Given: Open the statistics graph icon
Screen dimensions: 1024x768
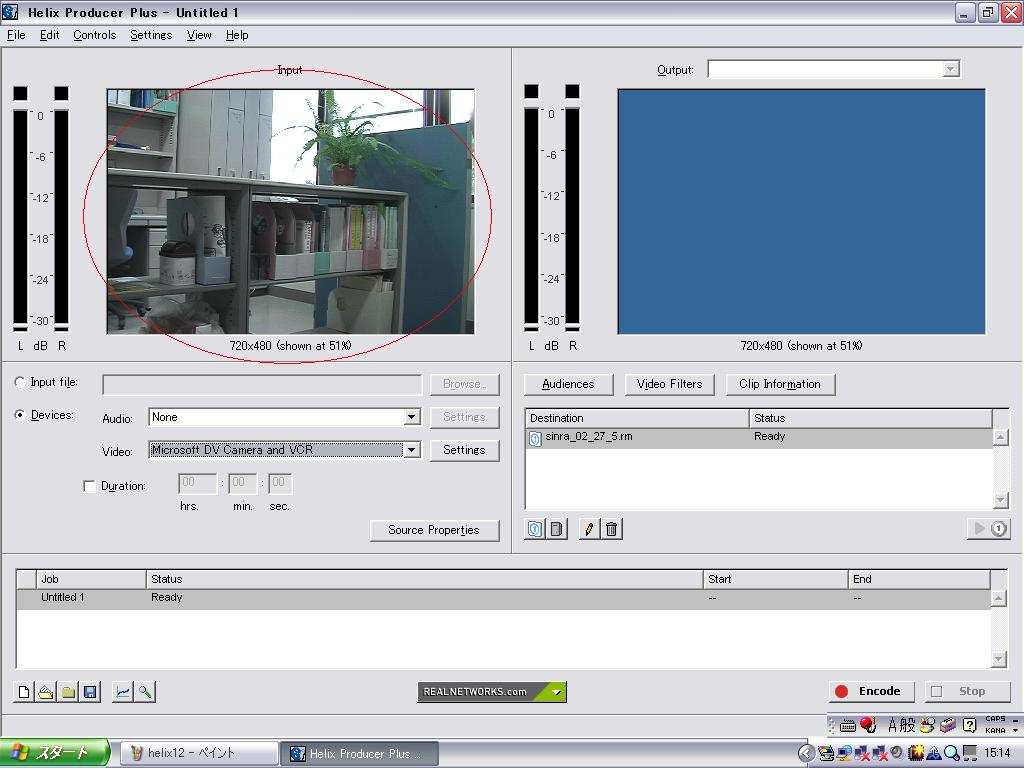Looking at the screenshot, I should [122, 692].
